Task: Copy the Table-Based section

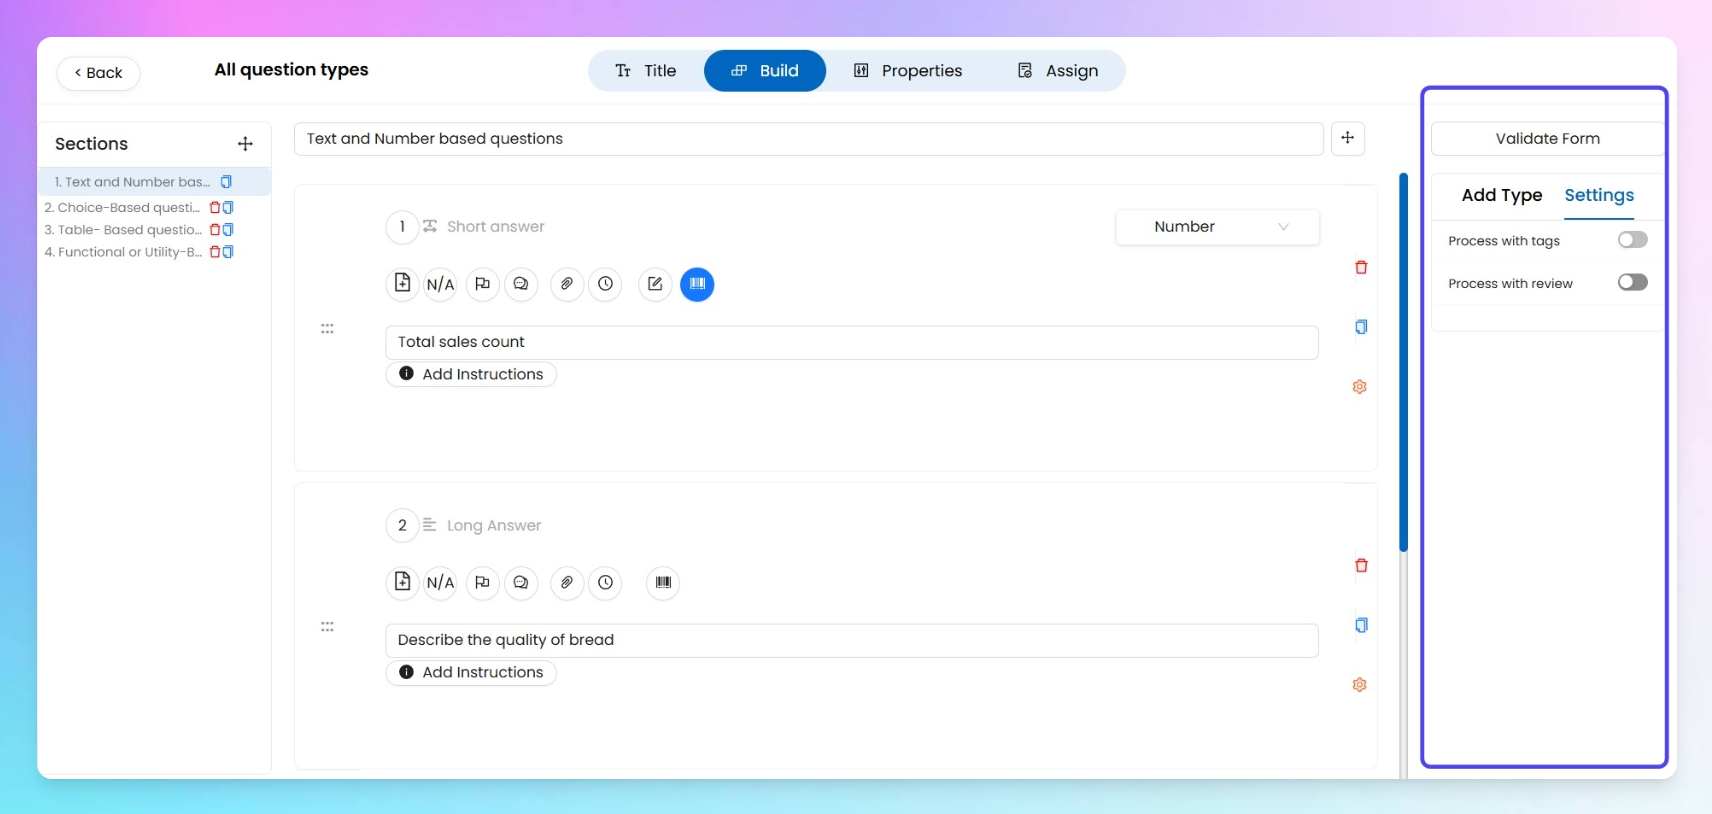Action: click(228, 230)
